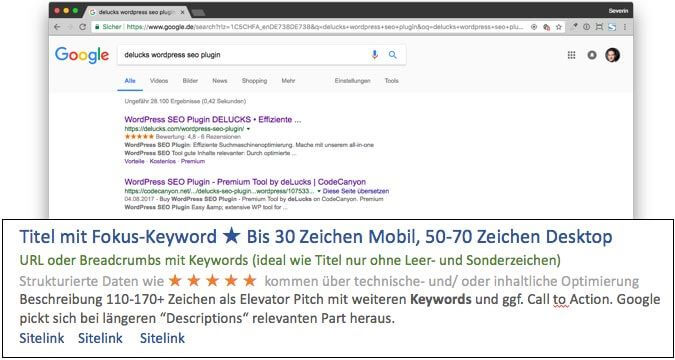This screenshot has width=675, height=360.
Task: Click the address bar URL
Action: [x=325, y=27]
